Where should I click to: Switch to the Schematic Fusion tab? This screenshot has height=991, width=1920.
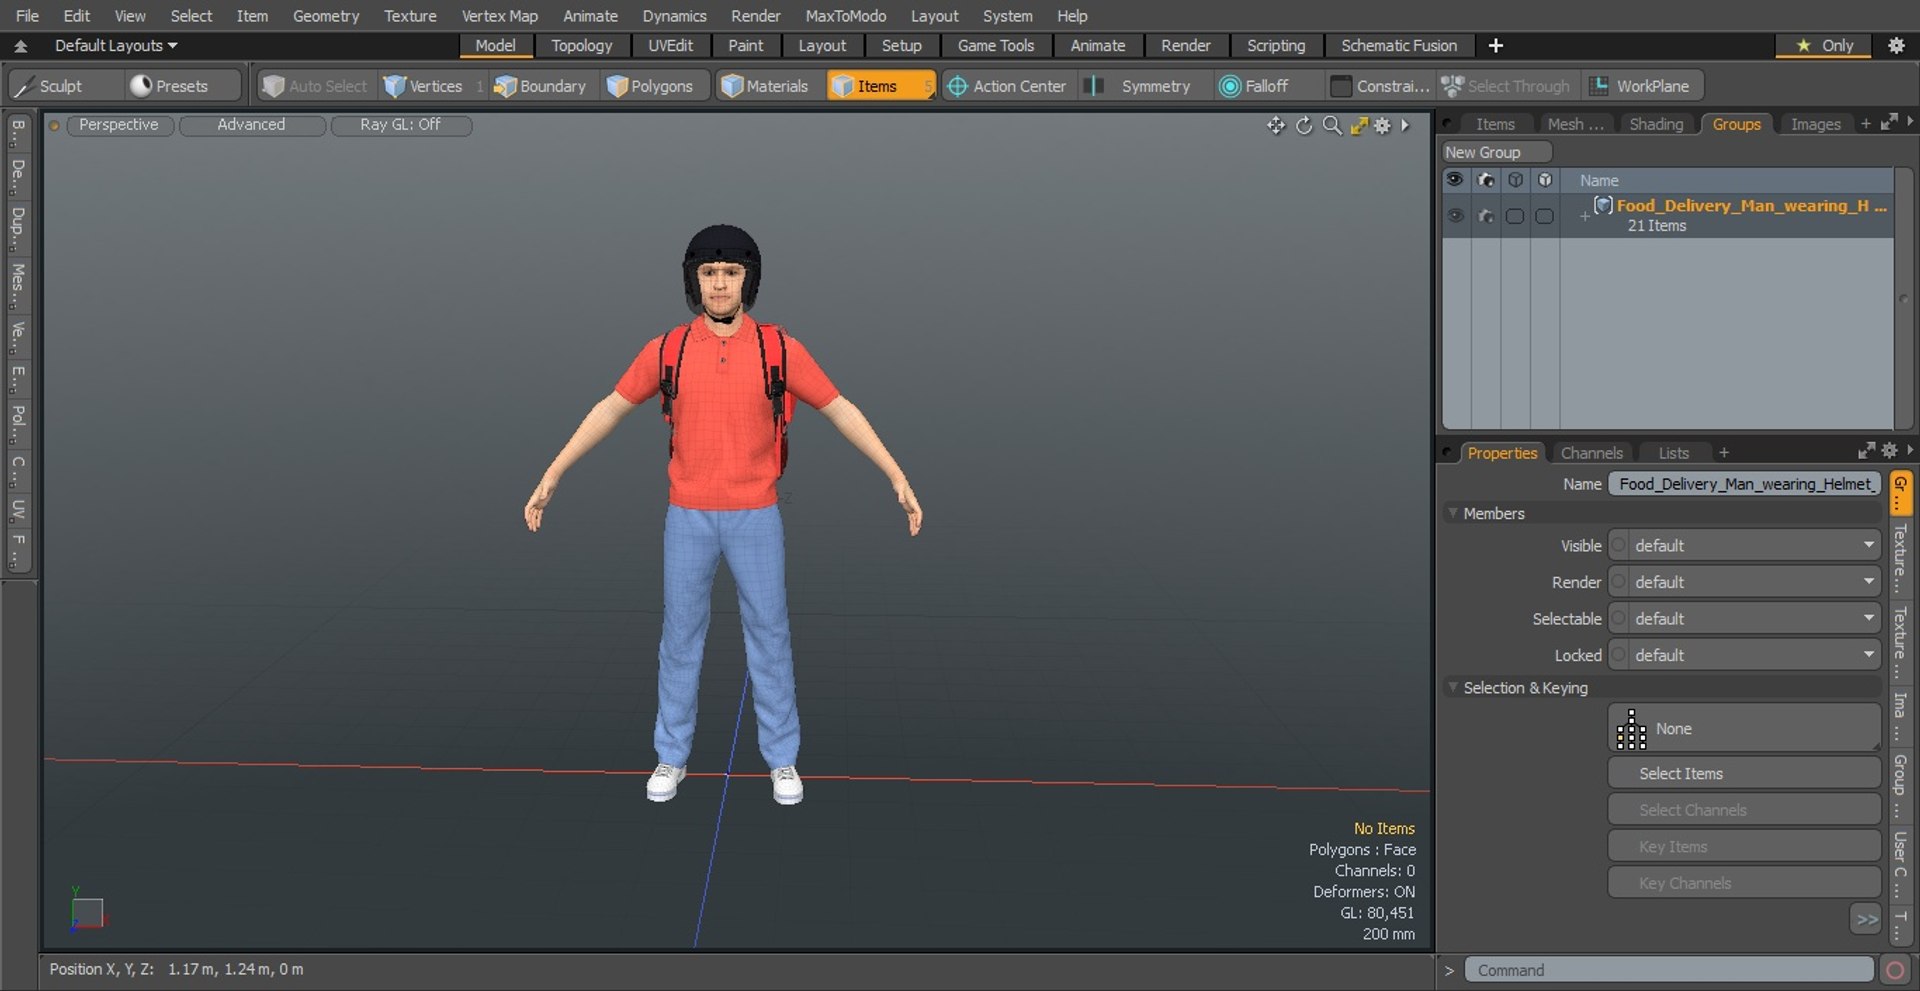[x=1398, y=45]
